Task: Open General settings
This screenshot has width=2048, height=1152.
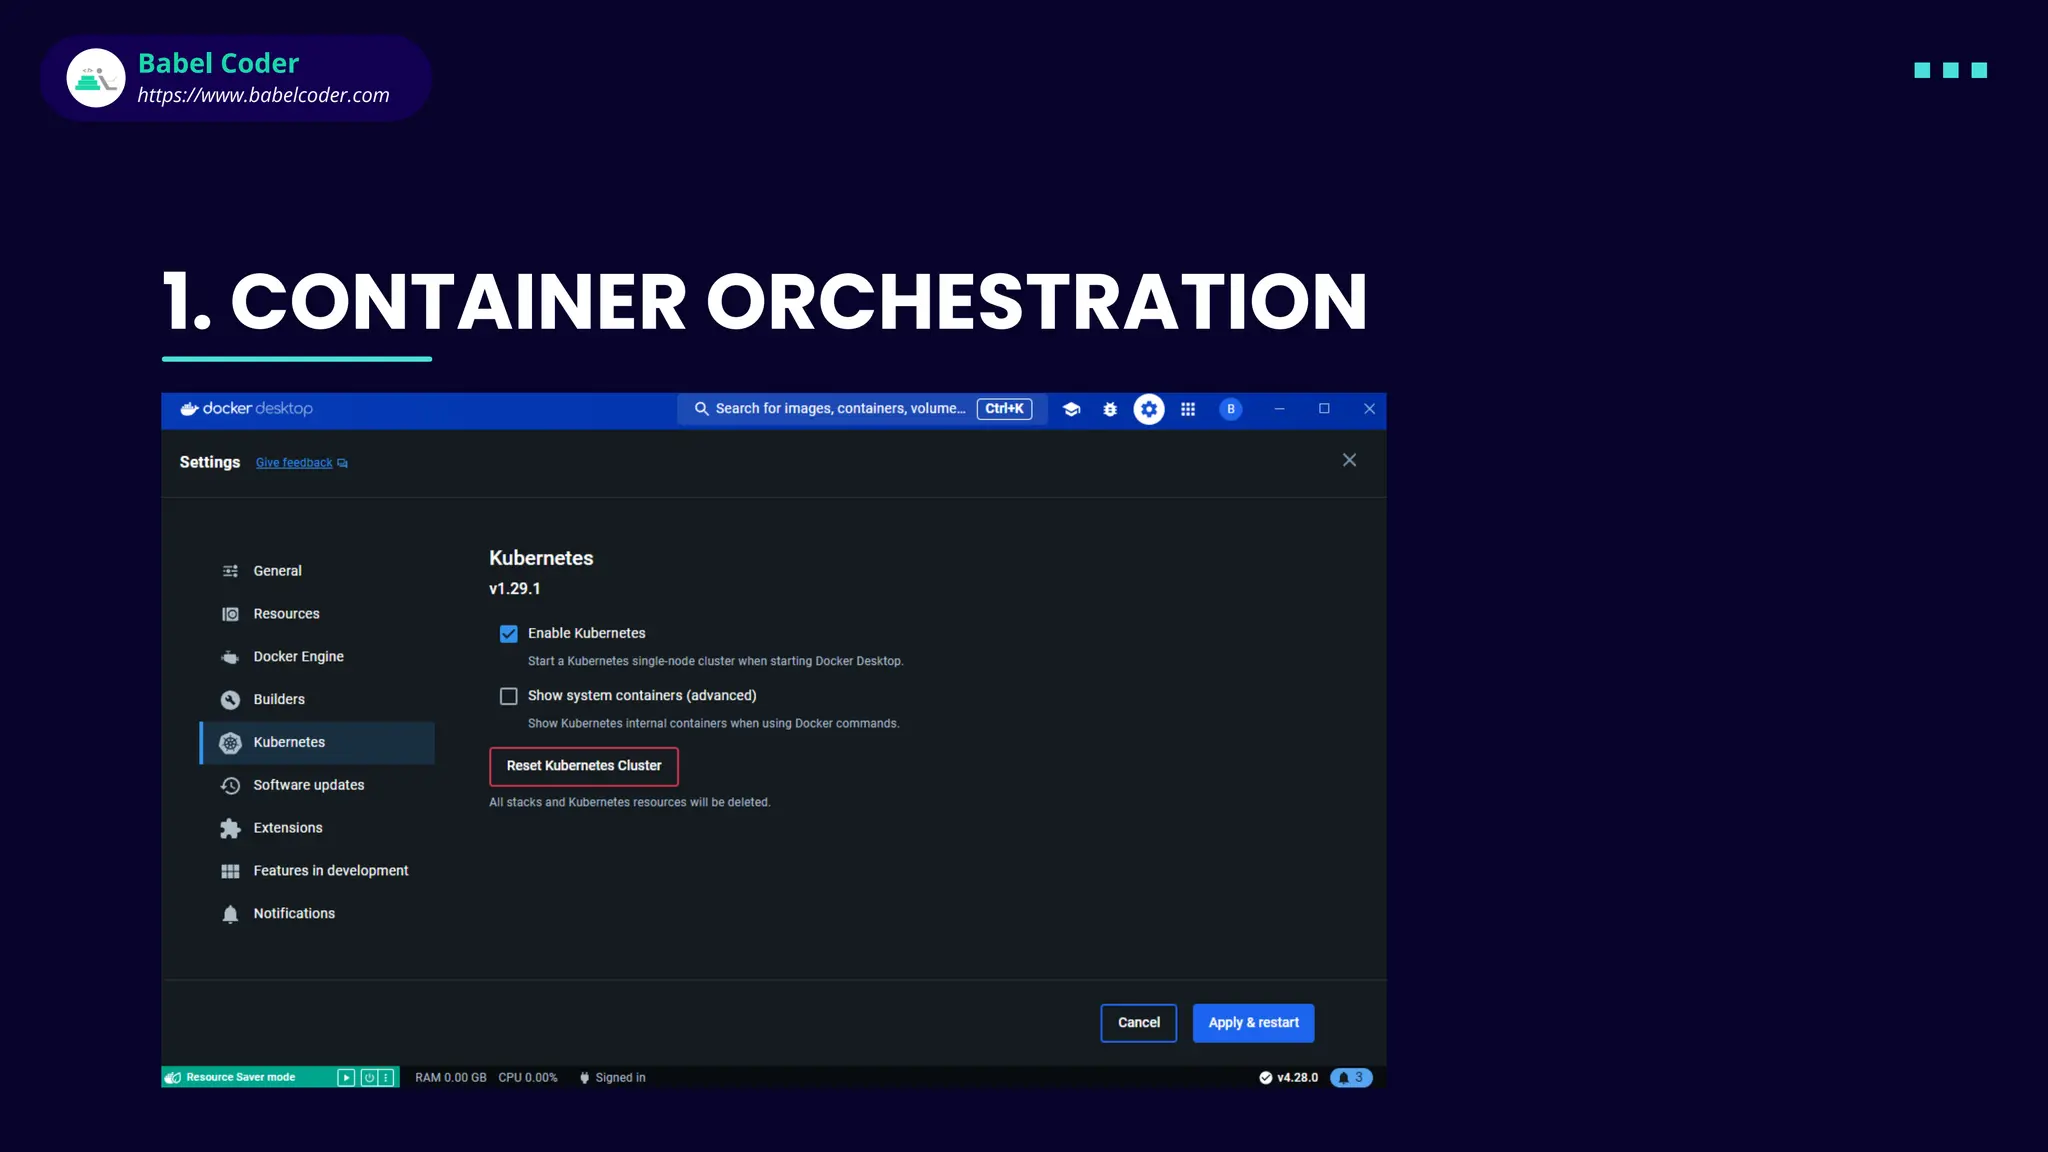Action: (318, 571)
